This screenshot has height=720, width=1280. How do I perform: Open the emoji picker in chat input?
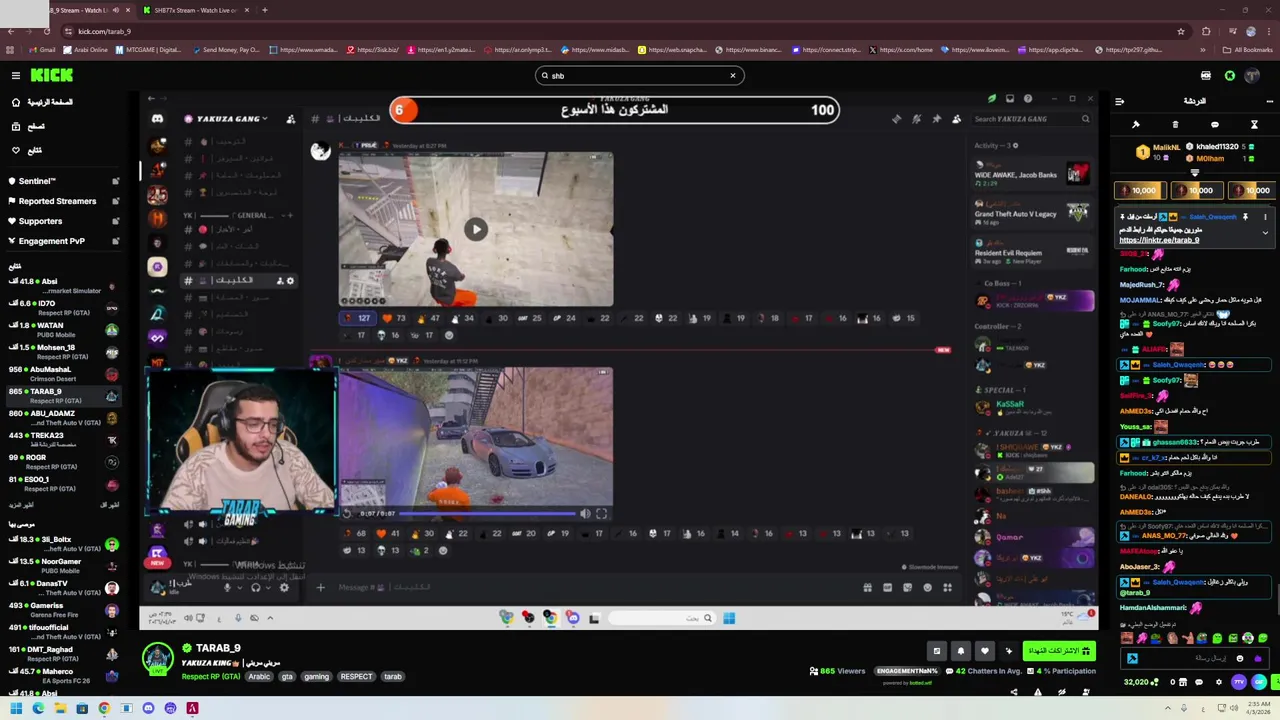pos(1240,658)
